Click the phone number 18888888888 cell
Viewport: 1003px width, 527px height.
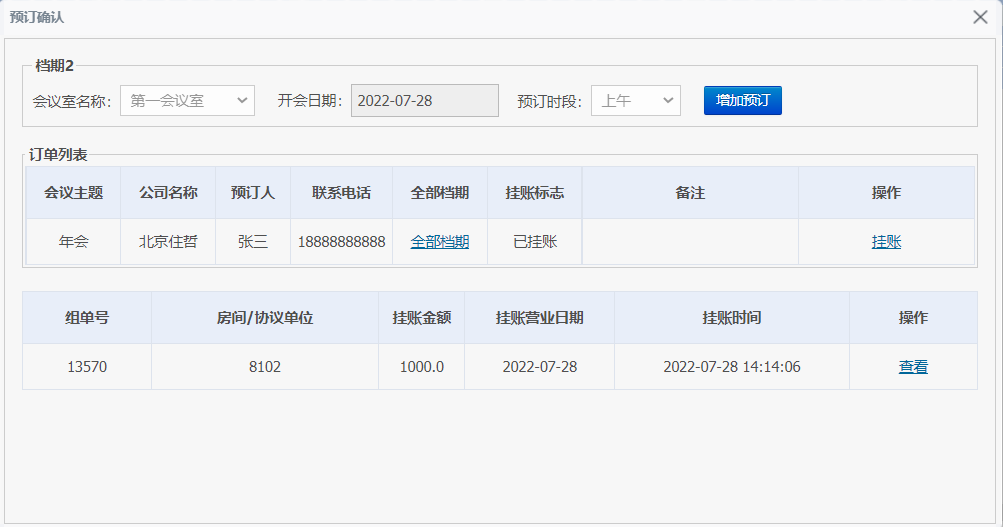point(342,242)
